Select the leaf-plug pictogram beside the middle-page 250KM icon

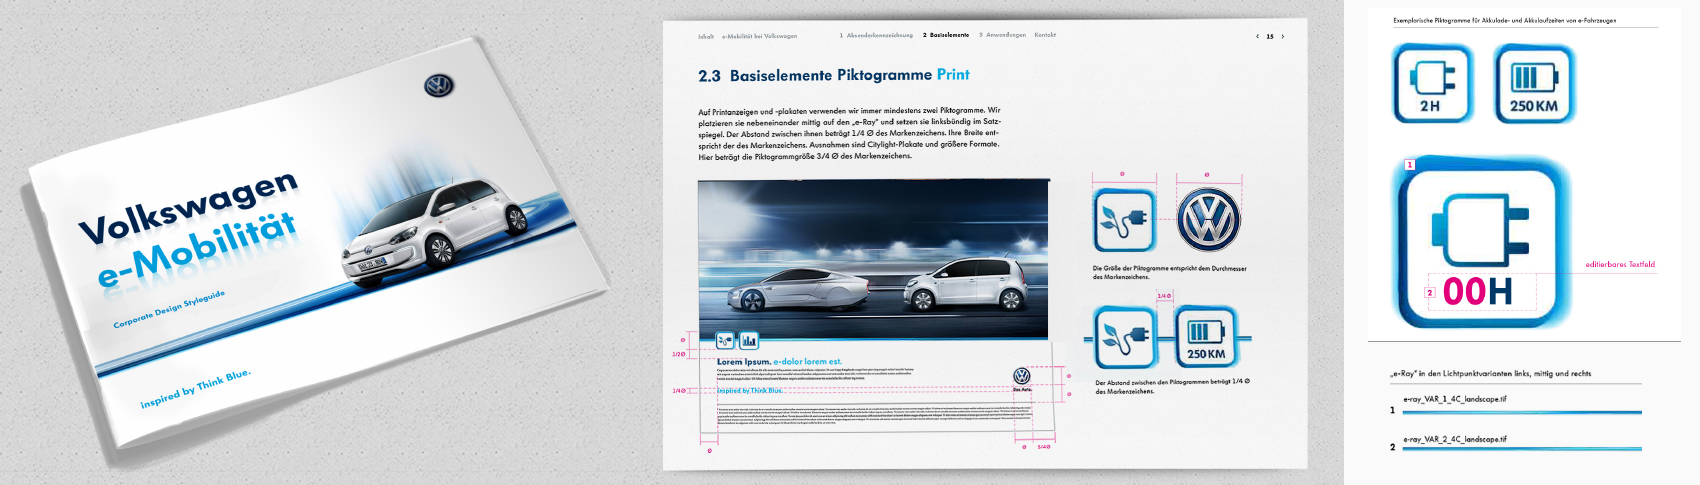pyautogui.click(x=1124, y=338)
